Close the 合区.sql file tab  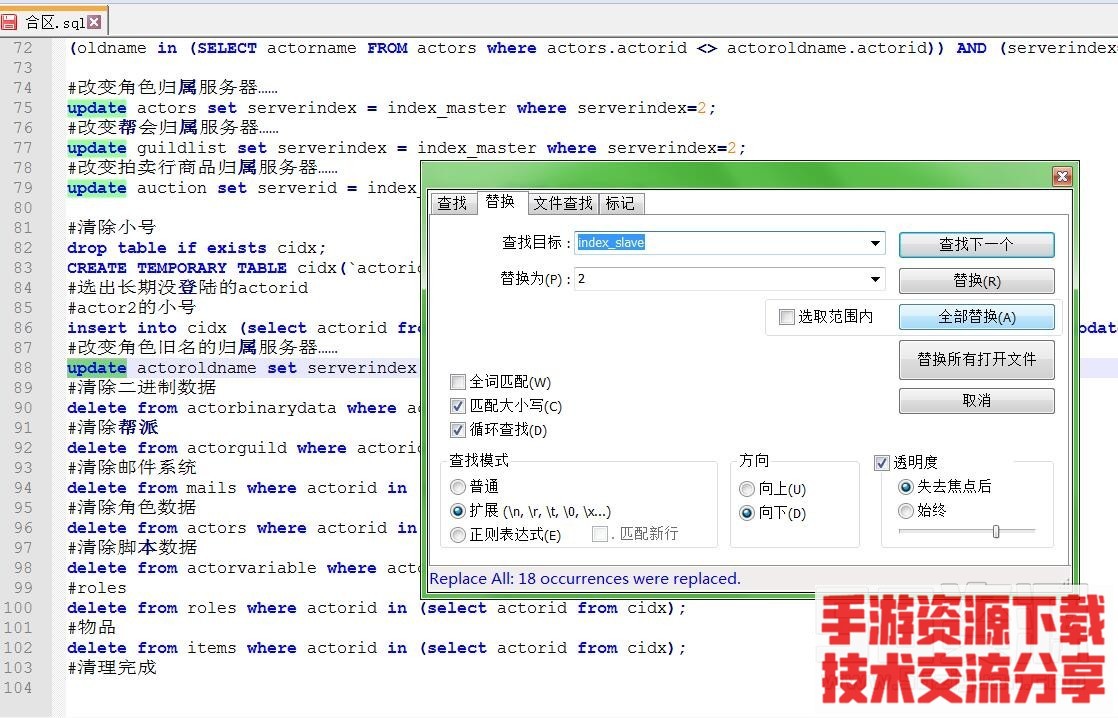[x=94, y=22]
